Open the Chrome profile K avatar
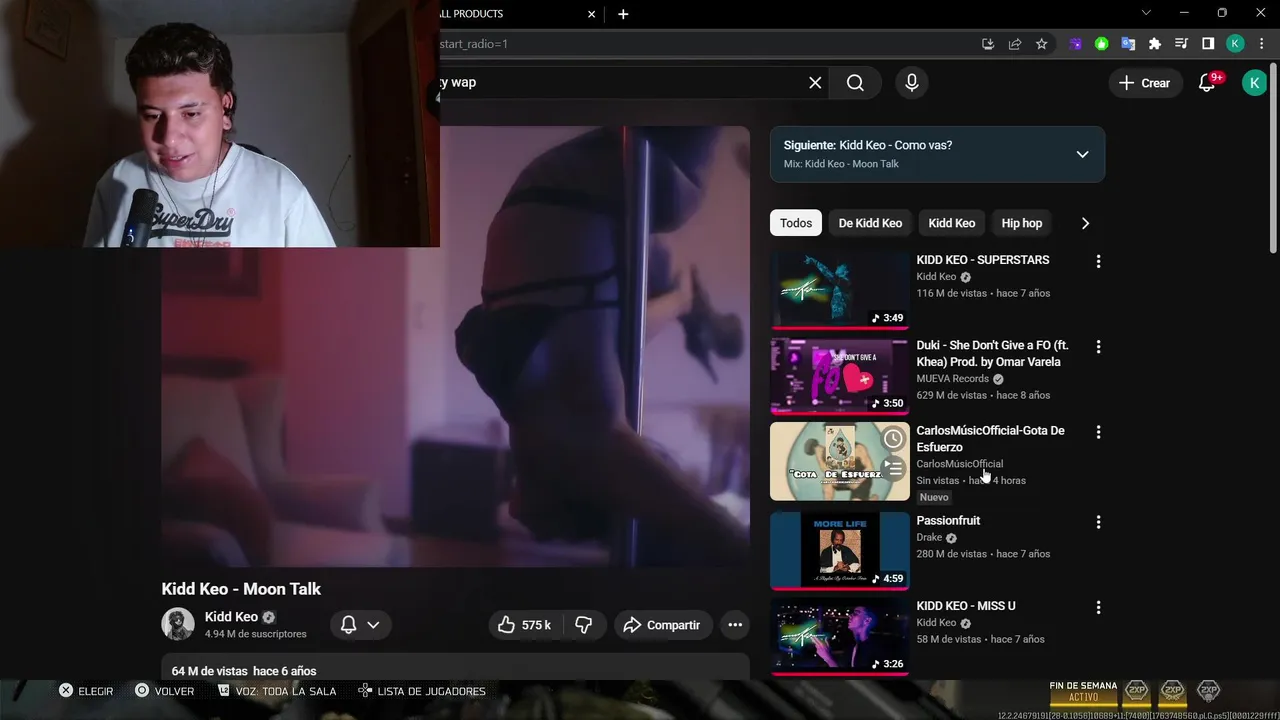The image size is (1280, 720). point(1235,44)
